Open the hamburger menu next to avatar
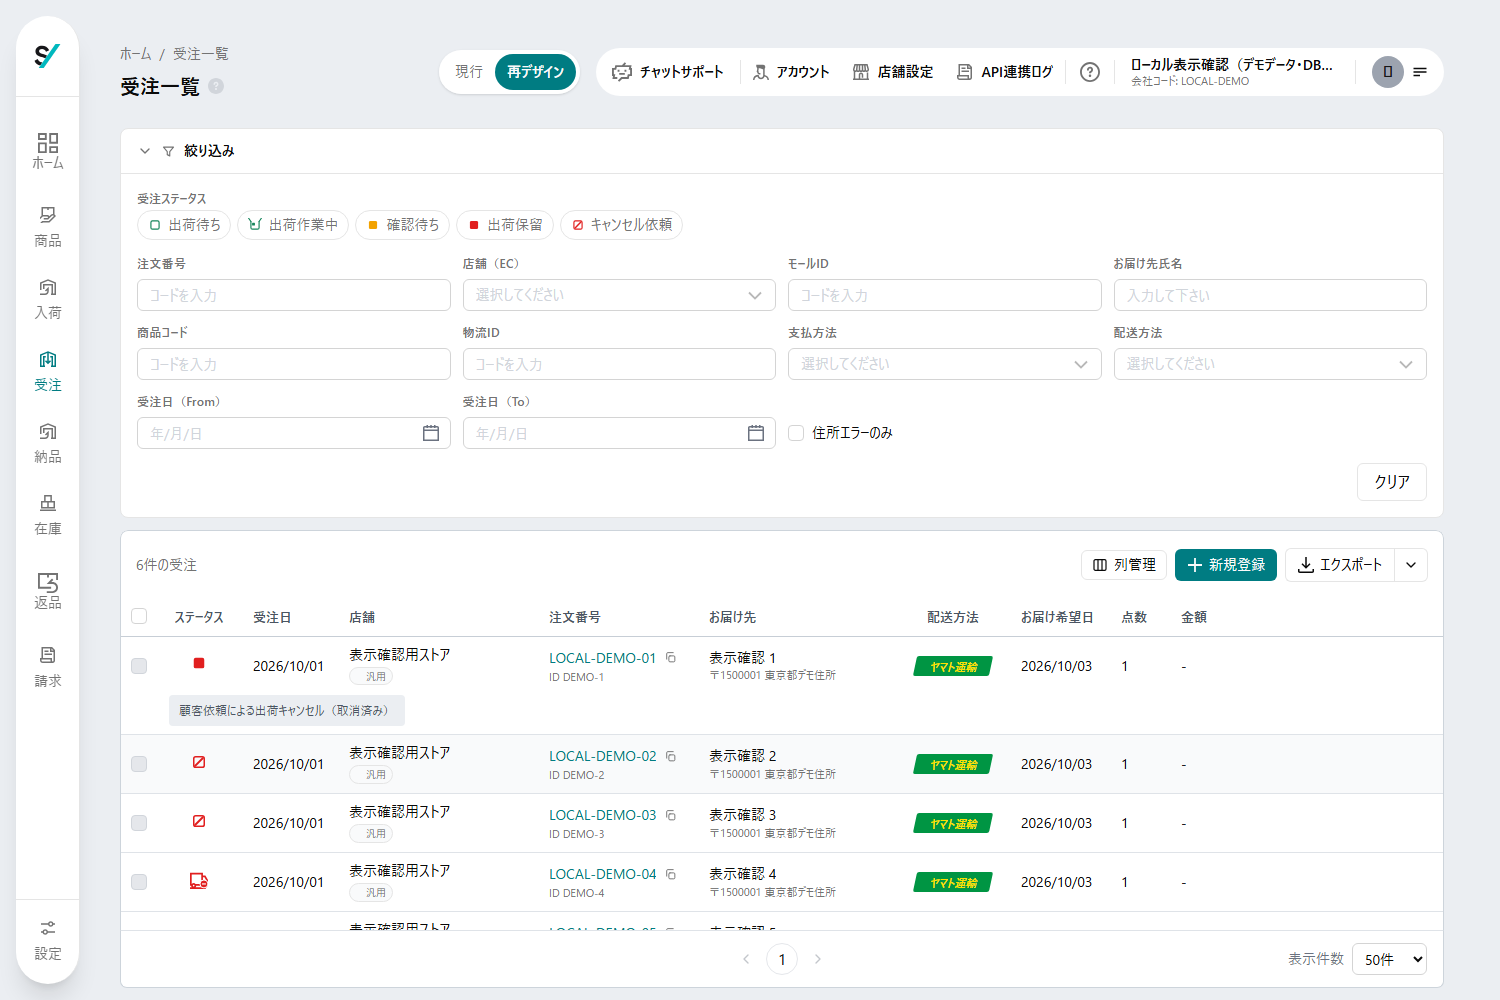This screenshot has height=1000, width=1500. point(1420,72)
